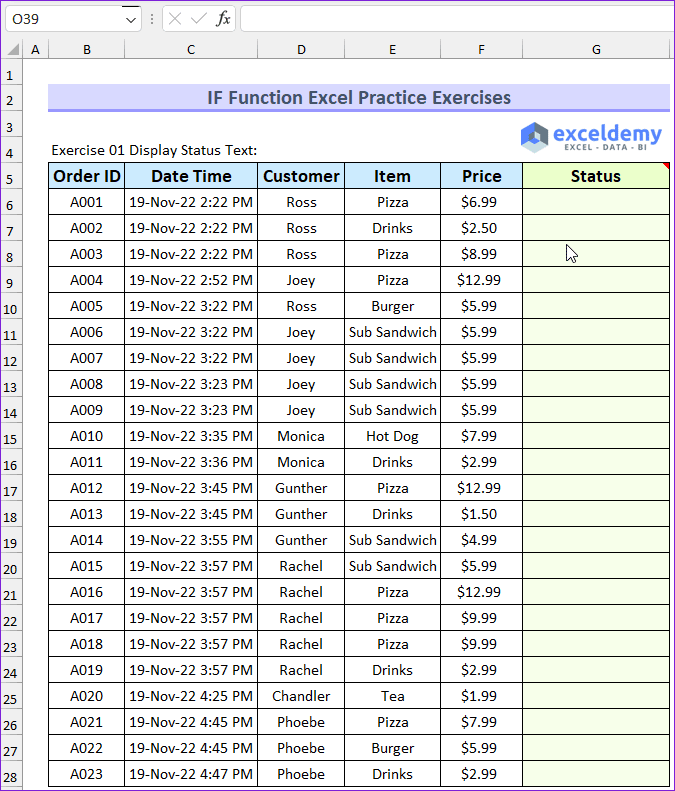
Task: Open the Name Box dropdown arrow
Action: (x=132, y=18)
